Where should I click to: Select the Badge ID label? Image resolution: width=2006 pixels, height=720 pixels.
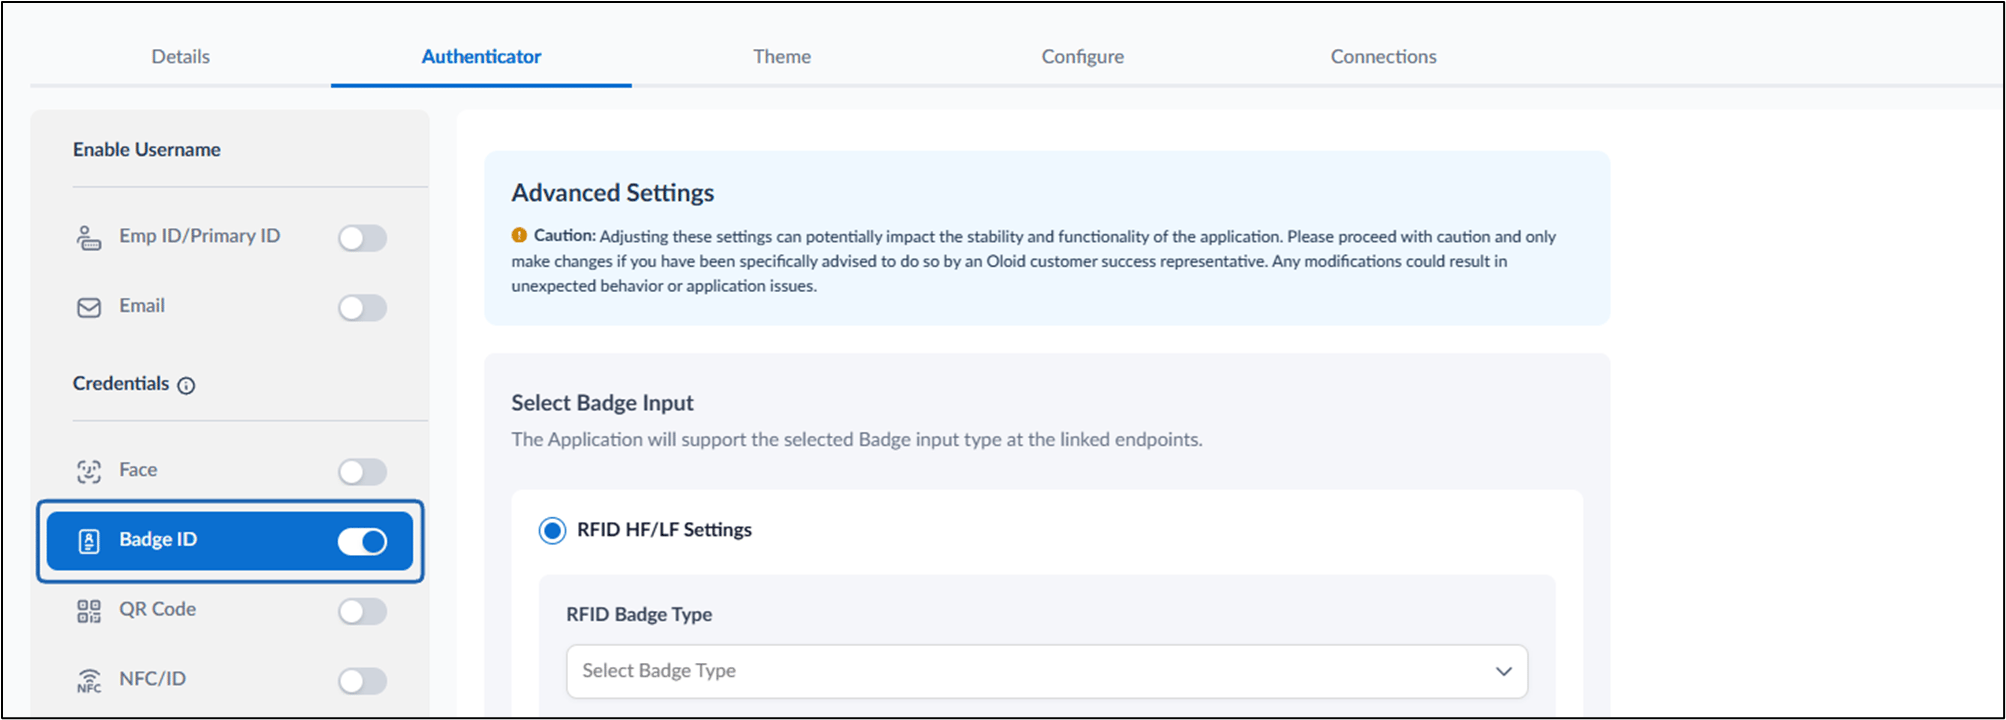[158, 539]
